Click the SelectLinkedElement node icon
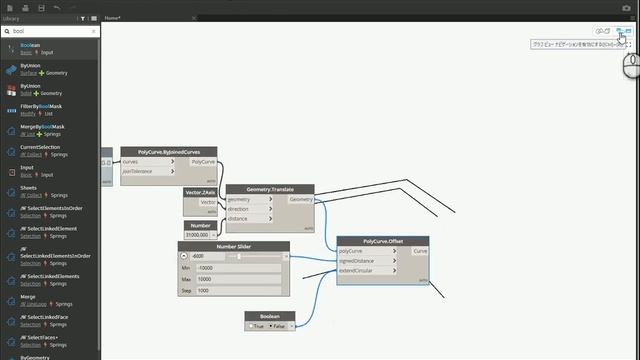 (x=11, y=233)
